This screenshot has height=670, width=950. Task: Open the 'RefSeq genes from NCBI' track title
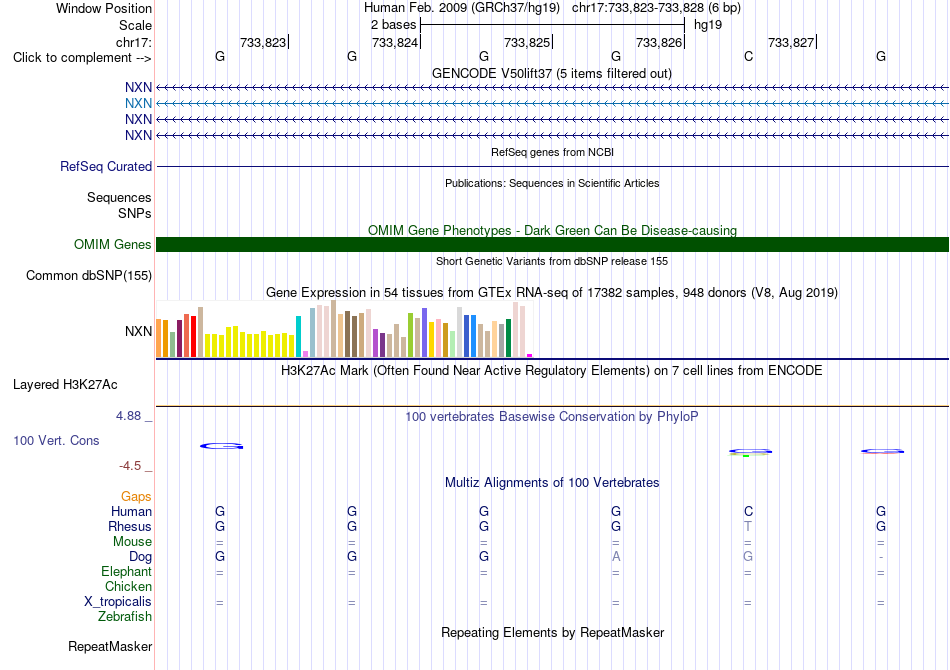552,152
